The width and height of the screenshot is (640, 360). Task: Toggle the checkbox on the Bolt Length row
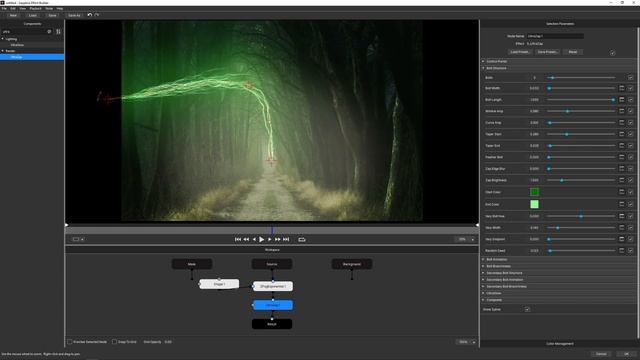(x=631, y=100)
